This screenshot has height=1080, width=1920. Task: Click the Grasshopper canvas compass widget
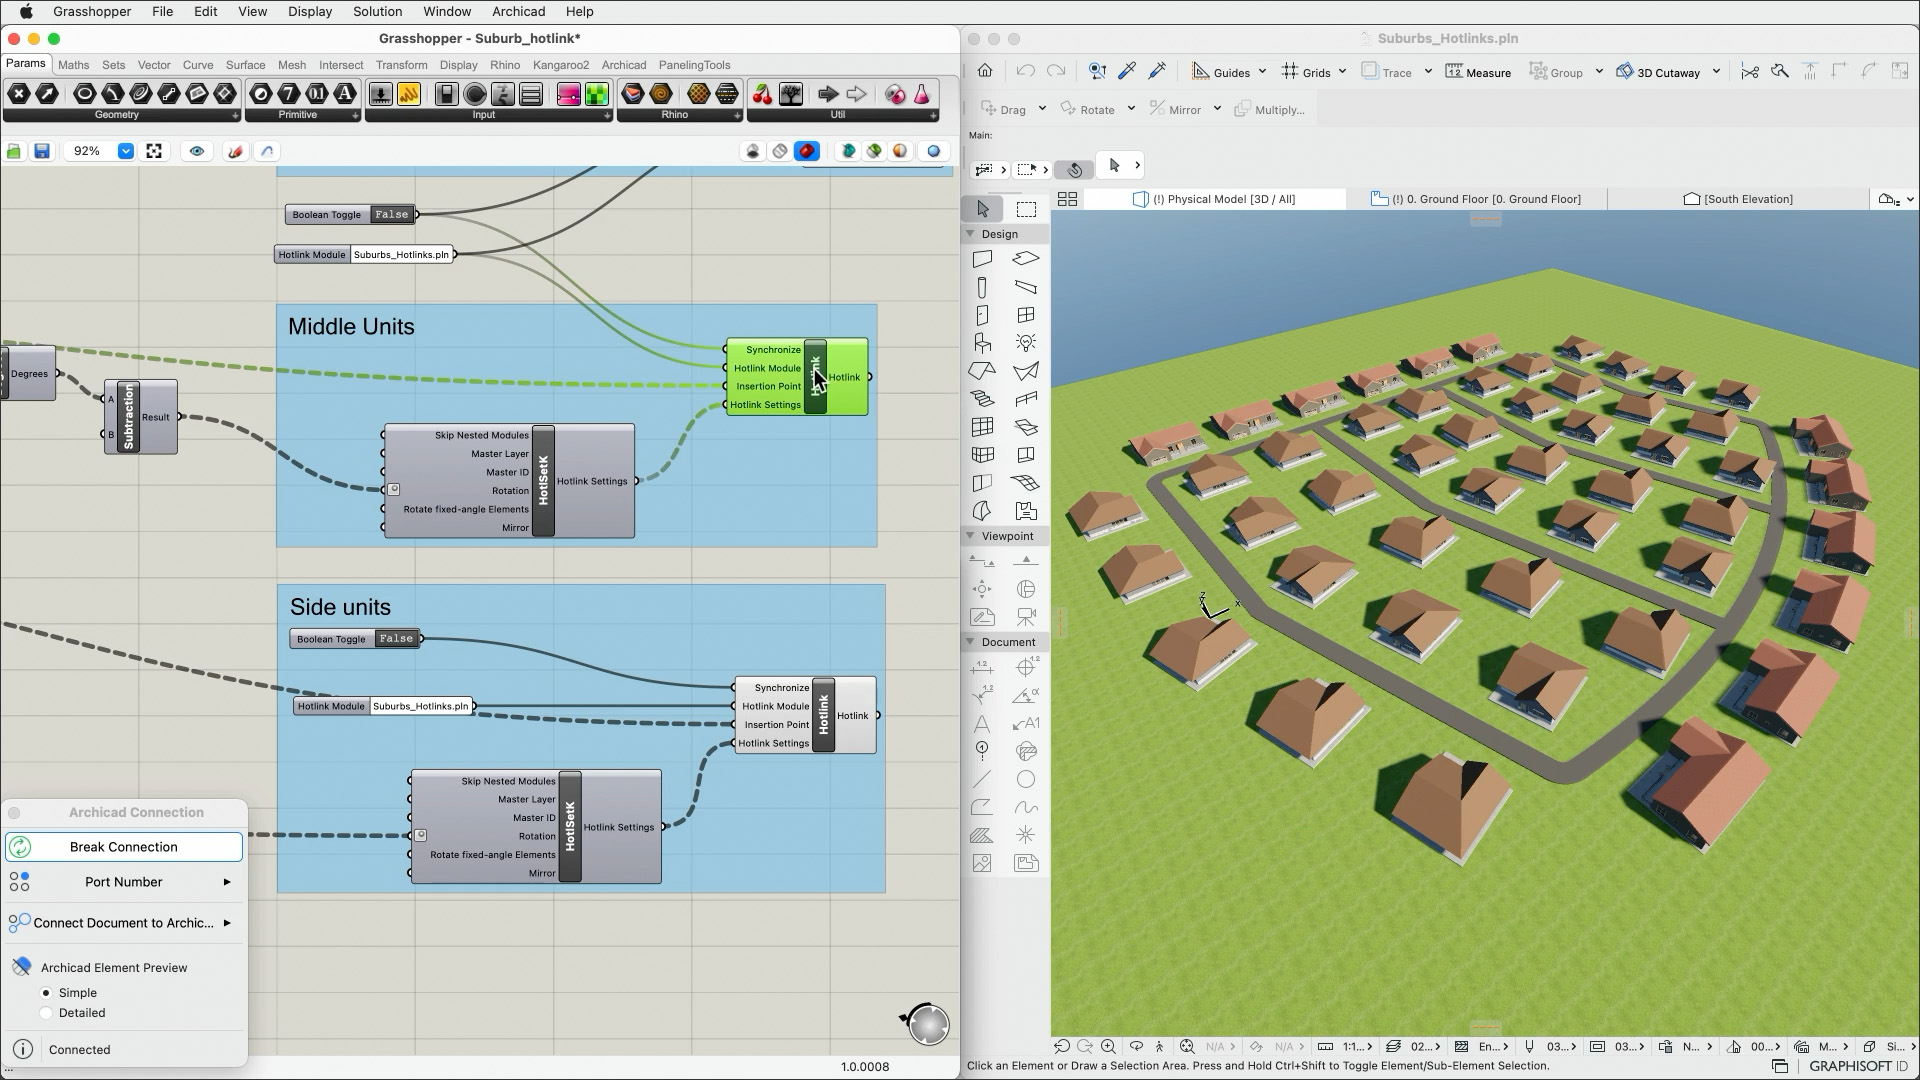pyautogui.click(x=926, y=1023)
